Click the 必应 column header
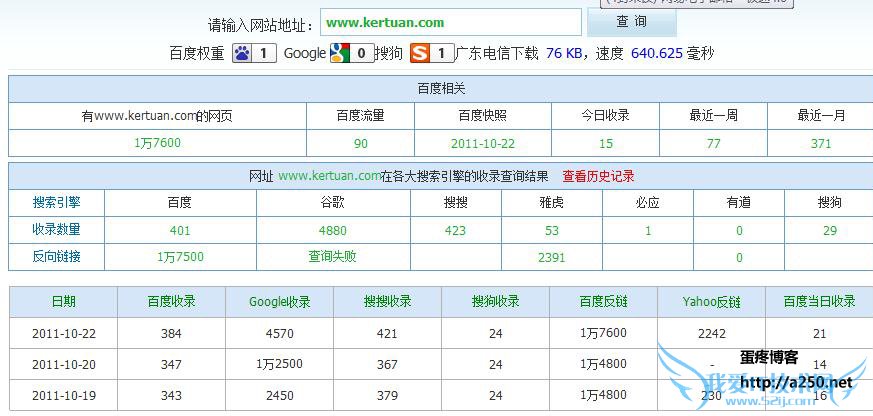The width and height of the screenshot is (873, 416). point(648,202)
